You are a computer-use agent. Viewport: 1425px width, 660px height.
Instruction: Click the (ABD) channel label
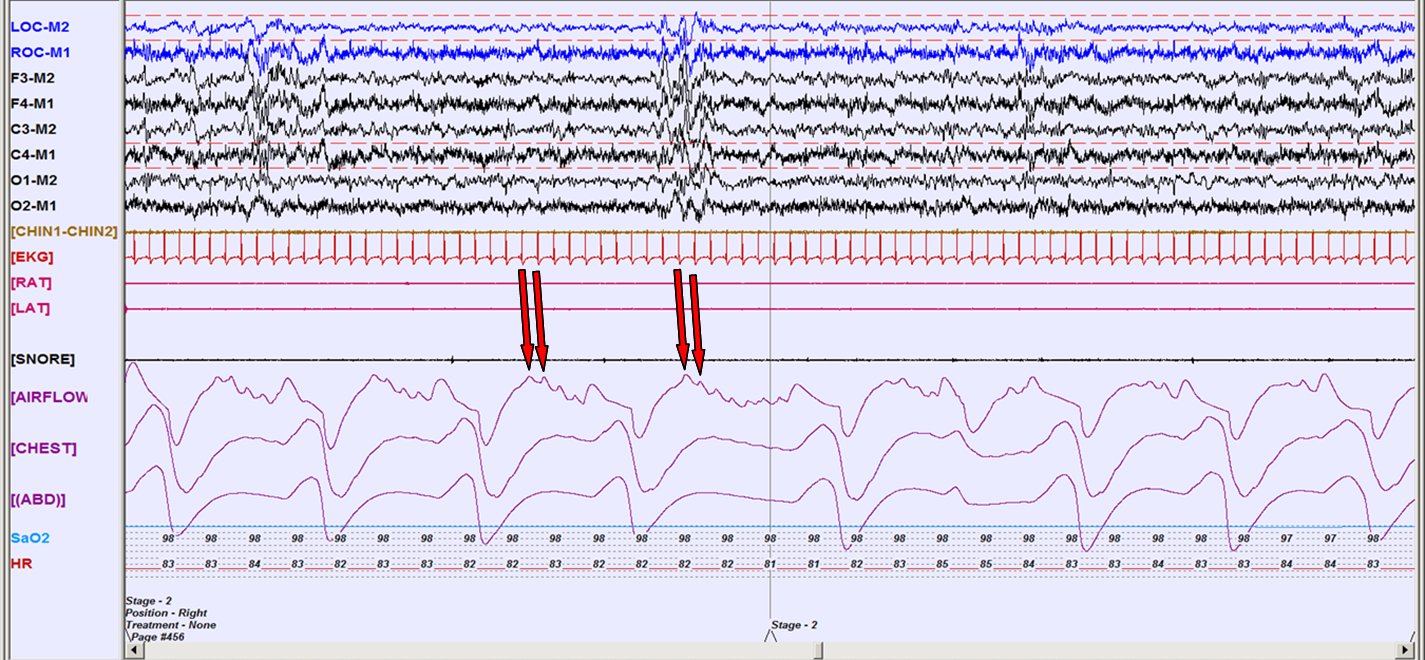click(38, 498)
